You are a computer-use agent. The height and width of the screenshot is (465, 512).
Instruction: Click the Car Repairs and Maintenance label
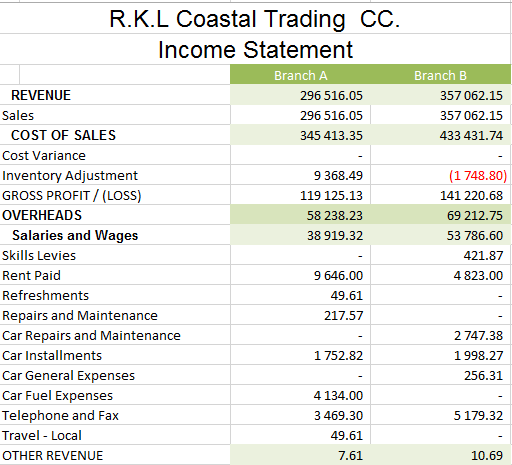[x=91, y=336]
